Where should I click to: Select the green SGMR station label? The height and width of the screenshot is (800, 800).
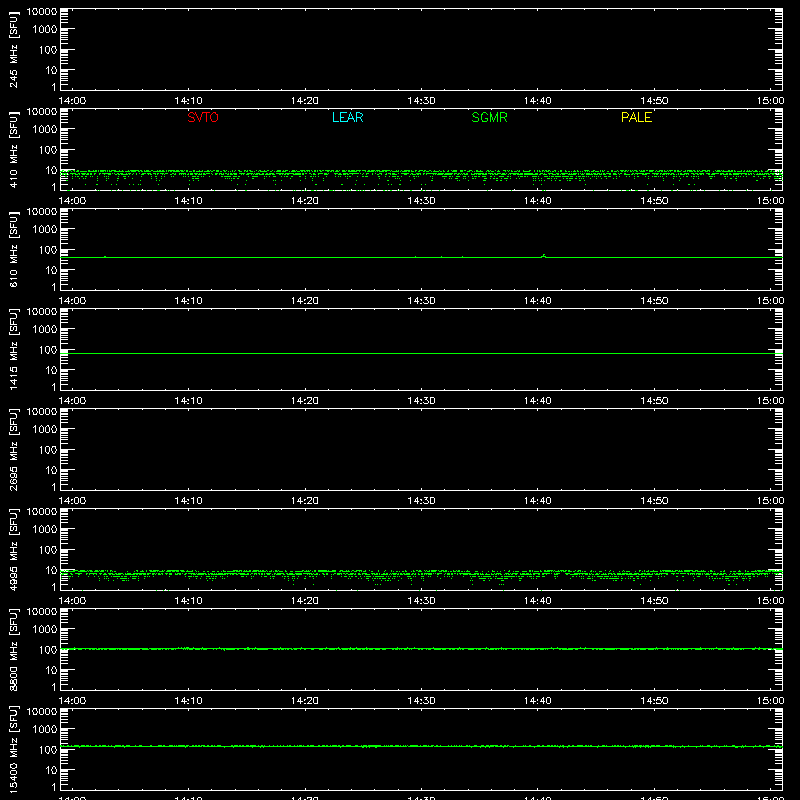click(489, 117)
